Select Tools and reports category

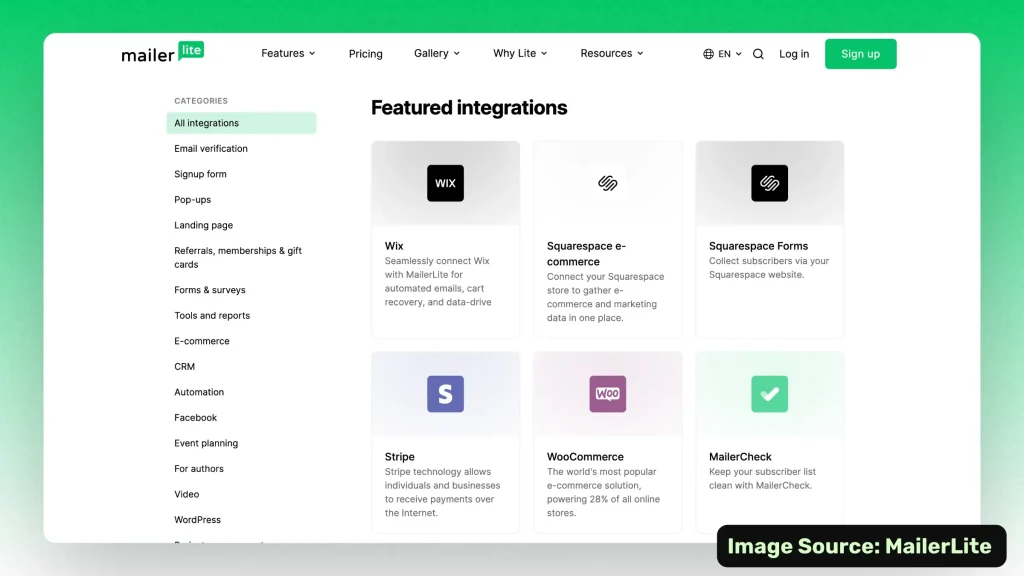pyautogui.click(x=212, y=315)
